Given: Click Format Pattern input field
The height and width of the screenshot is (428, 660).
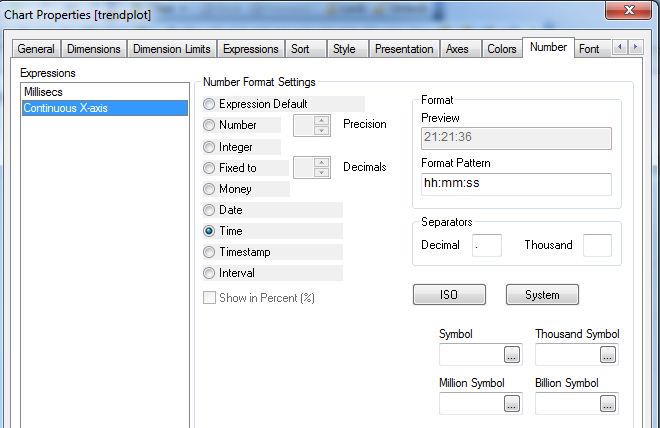Looking at the screenshot, I should 516,184.
